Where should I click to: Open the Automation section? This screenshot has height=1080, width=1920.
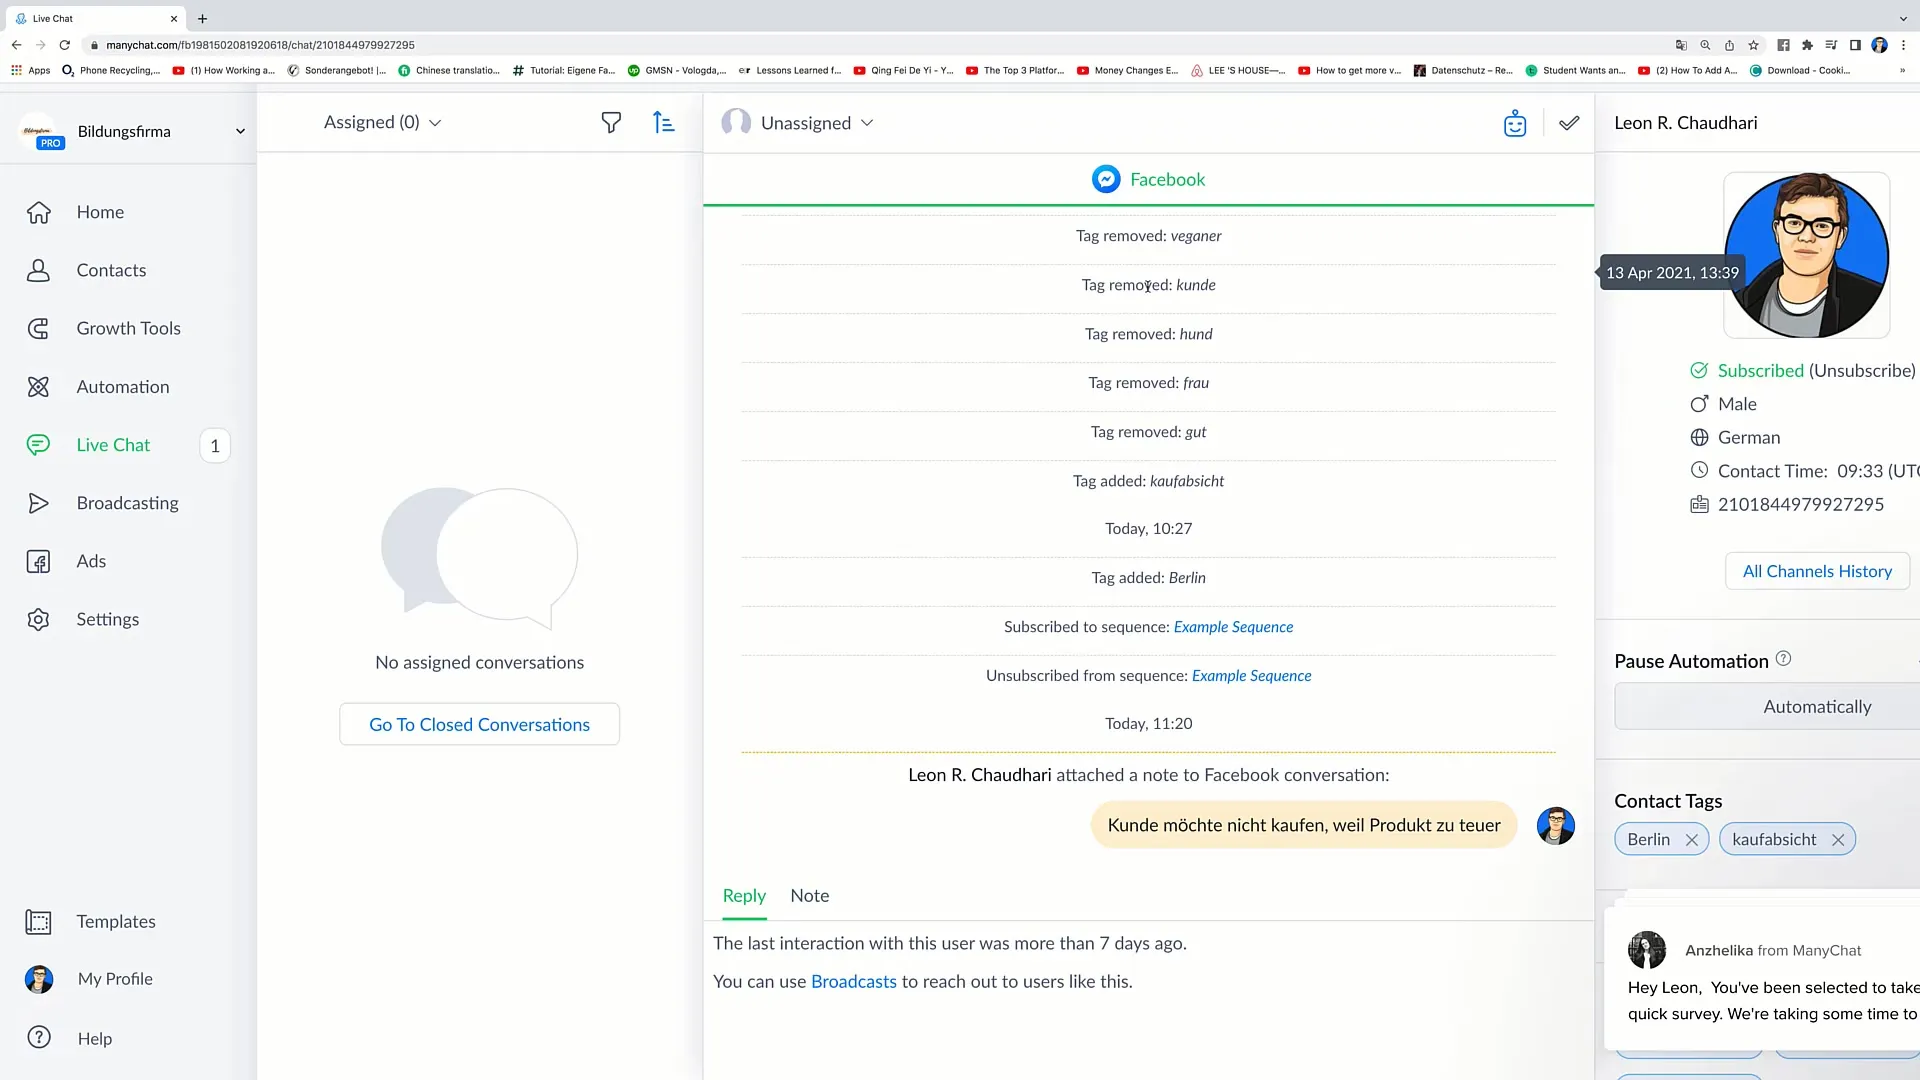point(123,385)
